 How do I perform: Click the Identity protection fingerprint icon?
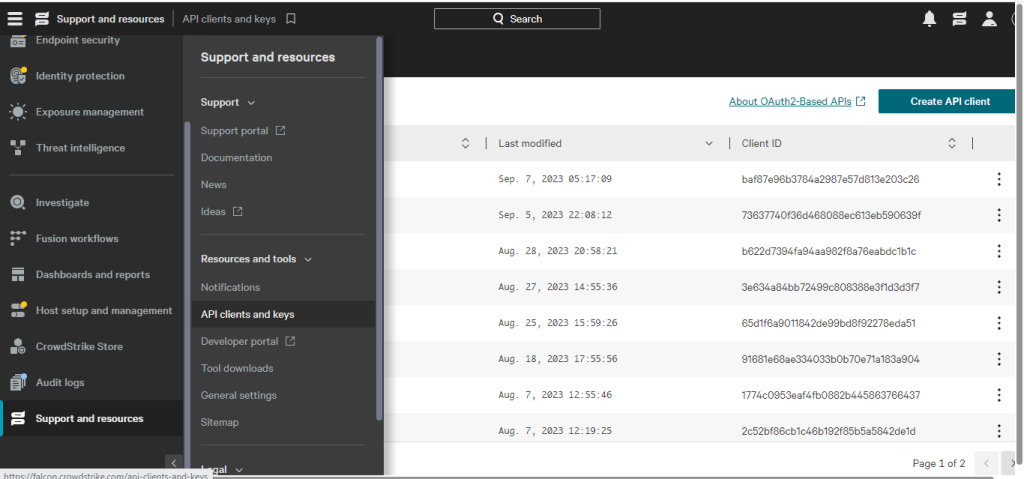click(18, 76)
